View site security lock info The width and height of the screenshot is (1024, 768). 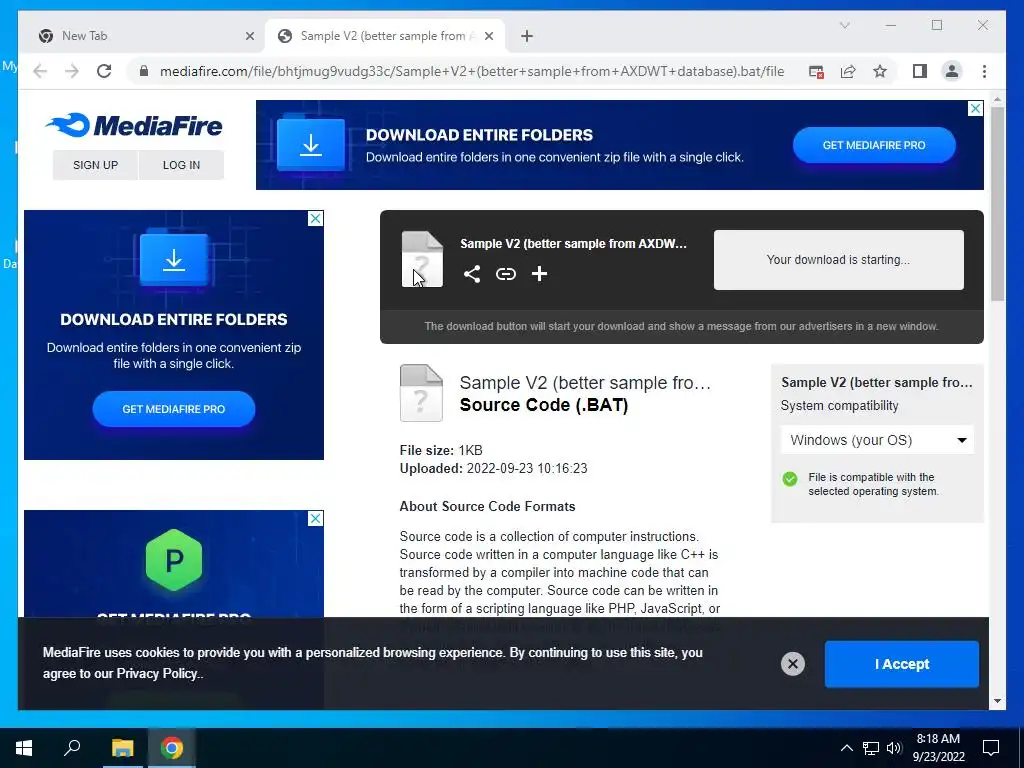click(x=144, y=71)
